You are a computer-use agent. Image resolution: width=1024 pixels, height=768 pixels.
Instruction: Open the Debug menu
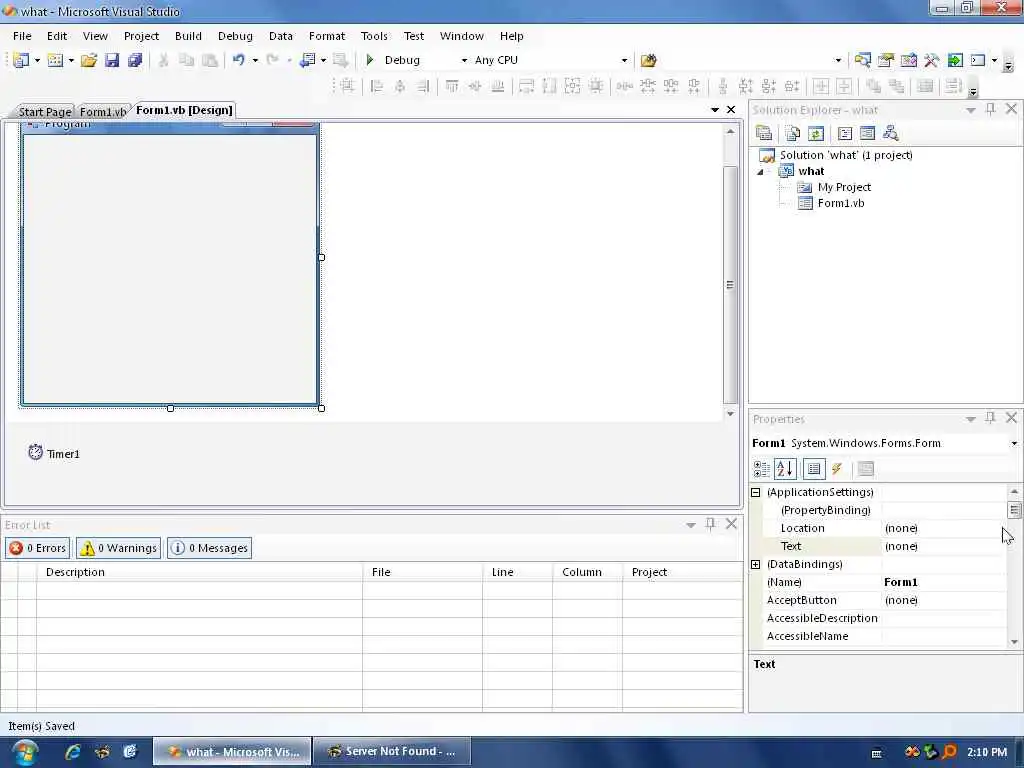(x=235, y=36)
